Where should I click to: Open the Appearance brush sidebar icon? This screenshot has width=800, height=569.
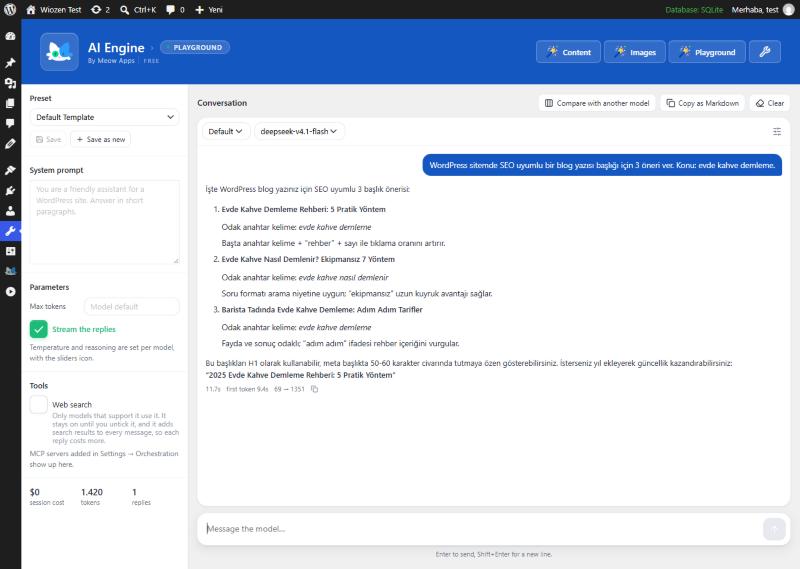(x=10, y=170)
